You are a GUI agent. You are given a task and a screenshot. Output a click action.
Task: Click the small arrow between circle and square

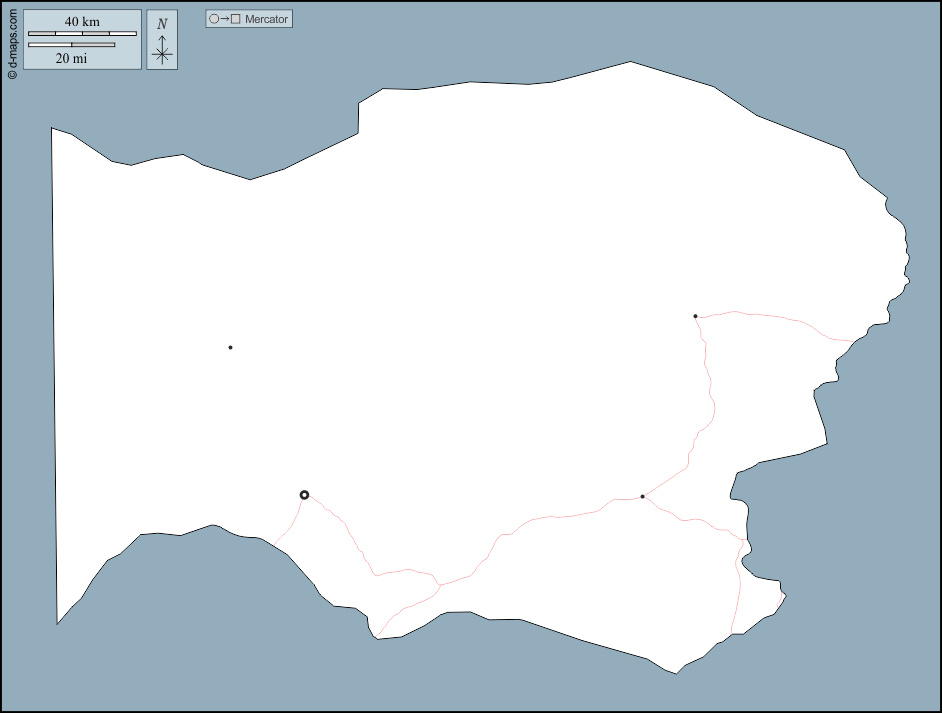224,19
